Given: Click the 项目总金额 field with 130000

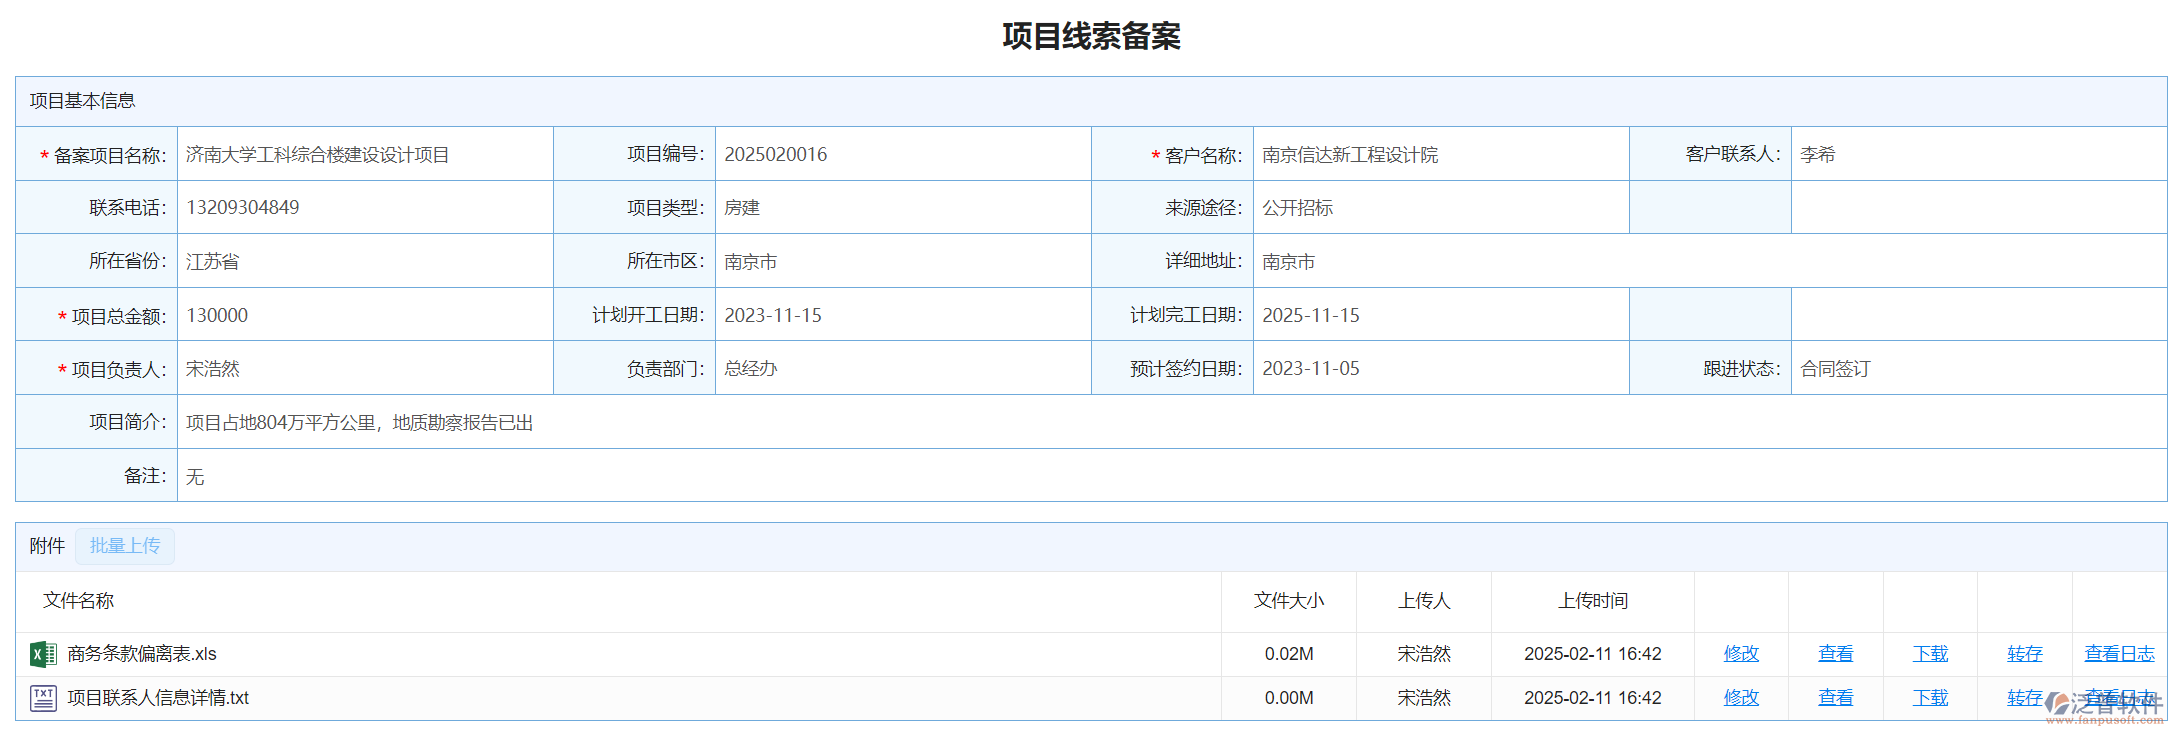Looking at the screenshot, I should click(364, 316).
